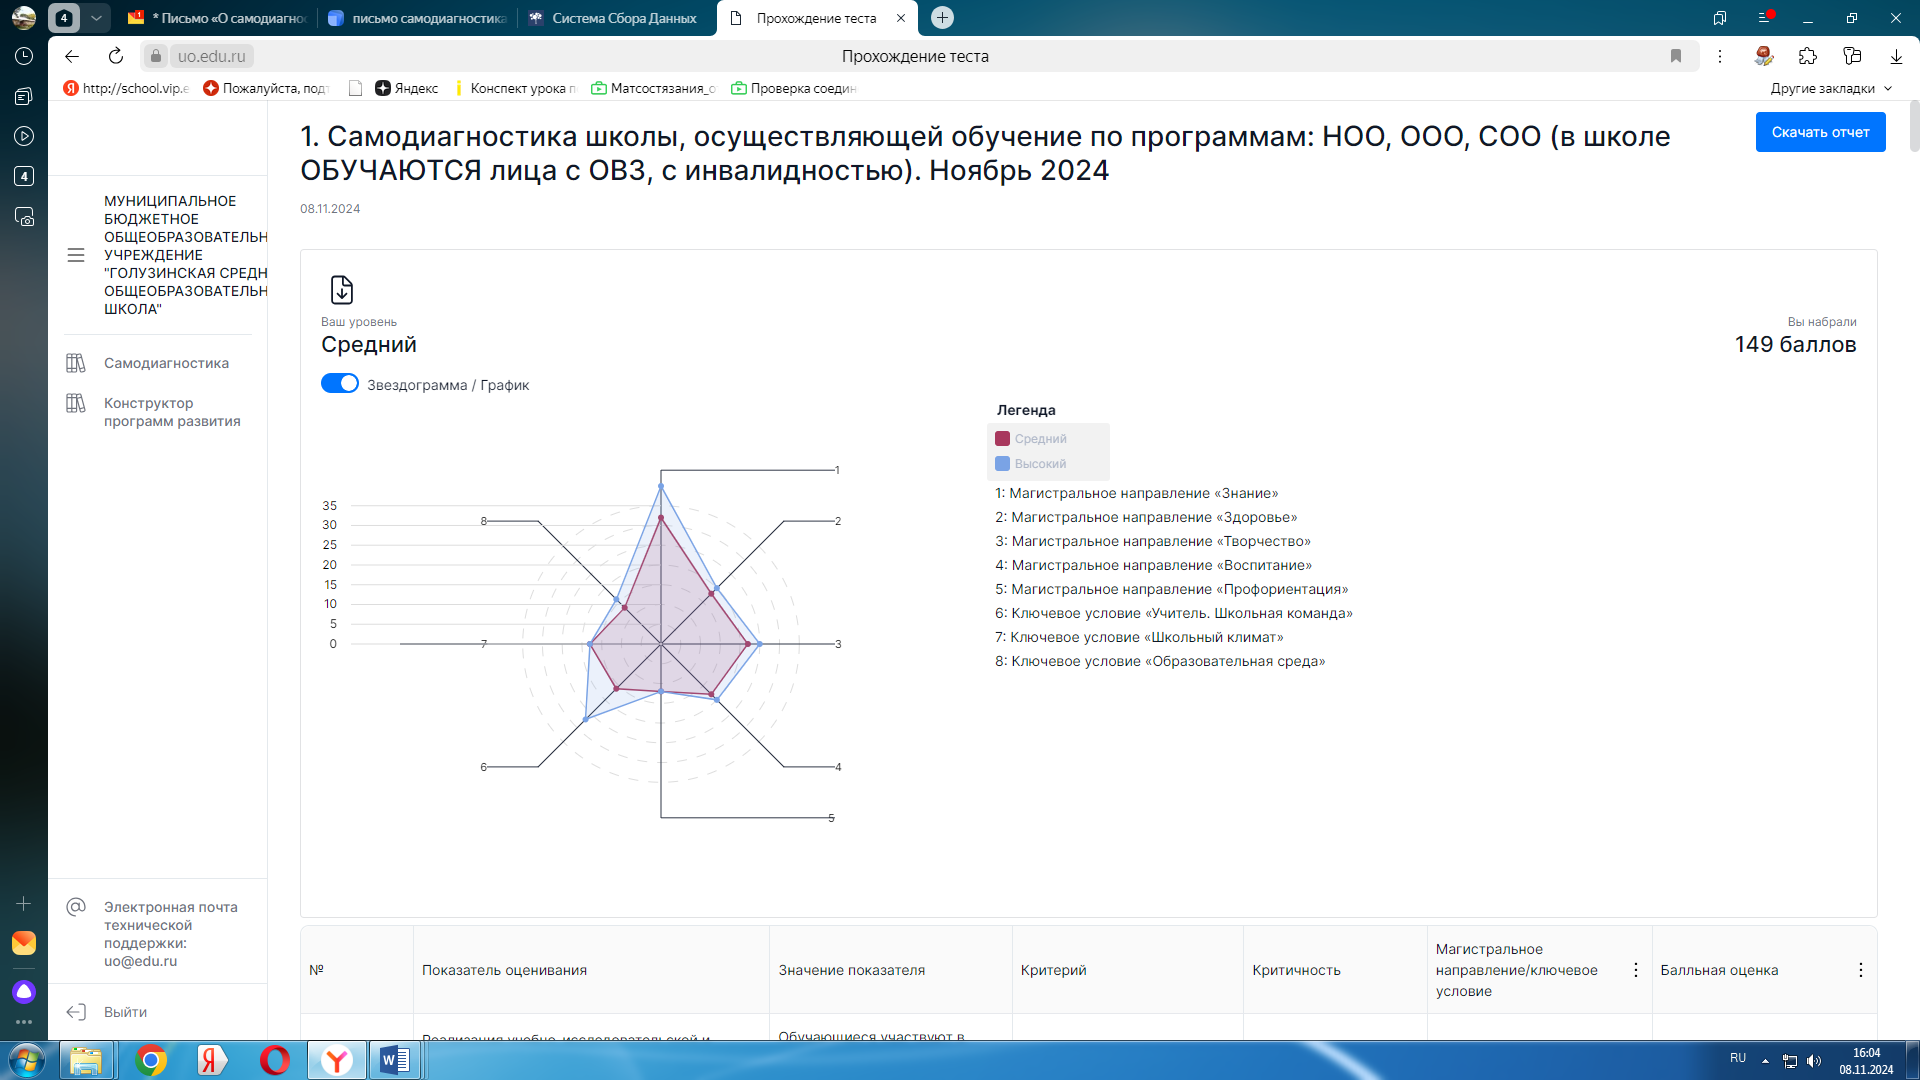Click the Скачать отчет button

click(1820, 132)
